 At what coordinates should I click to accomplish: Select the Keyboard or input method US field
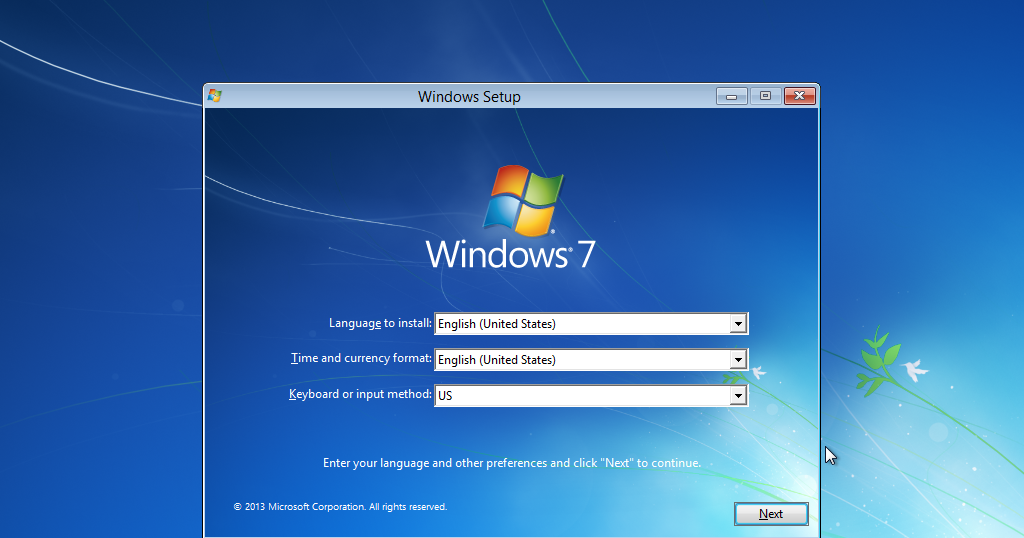pyautogui.click(x=591, y=396)
